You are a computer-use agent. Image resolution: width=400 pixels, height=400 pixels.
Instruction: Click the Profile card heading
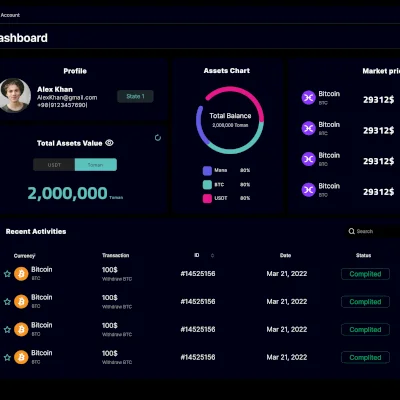click(x=75, y=71)
